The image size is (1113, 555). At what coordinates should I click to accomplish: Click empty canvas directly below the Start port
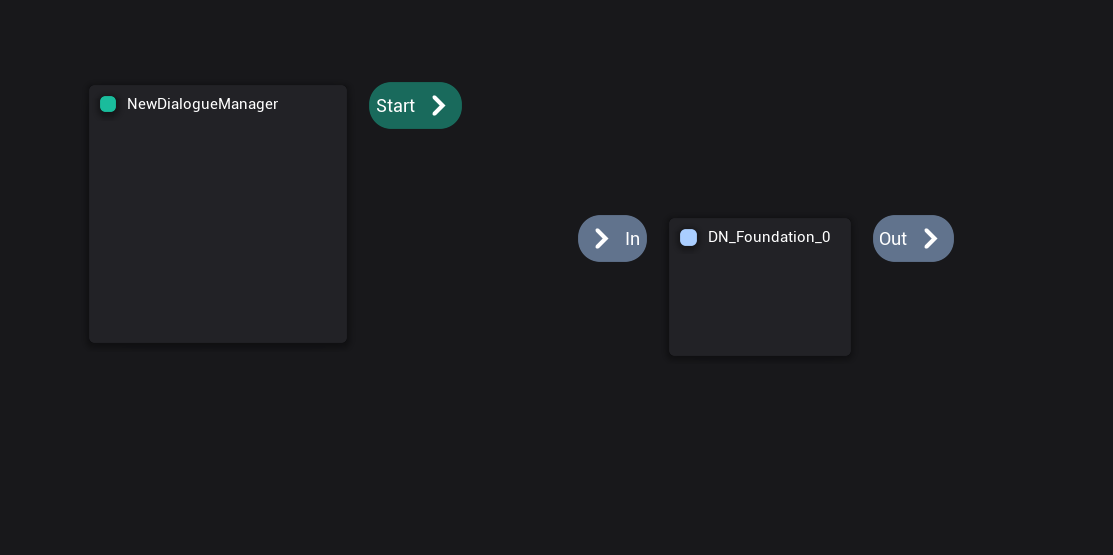click(415, 190)
